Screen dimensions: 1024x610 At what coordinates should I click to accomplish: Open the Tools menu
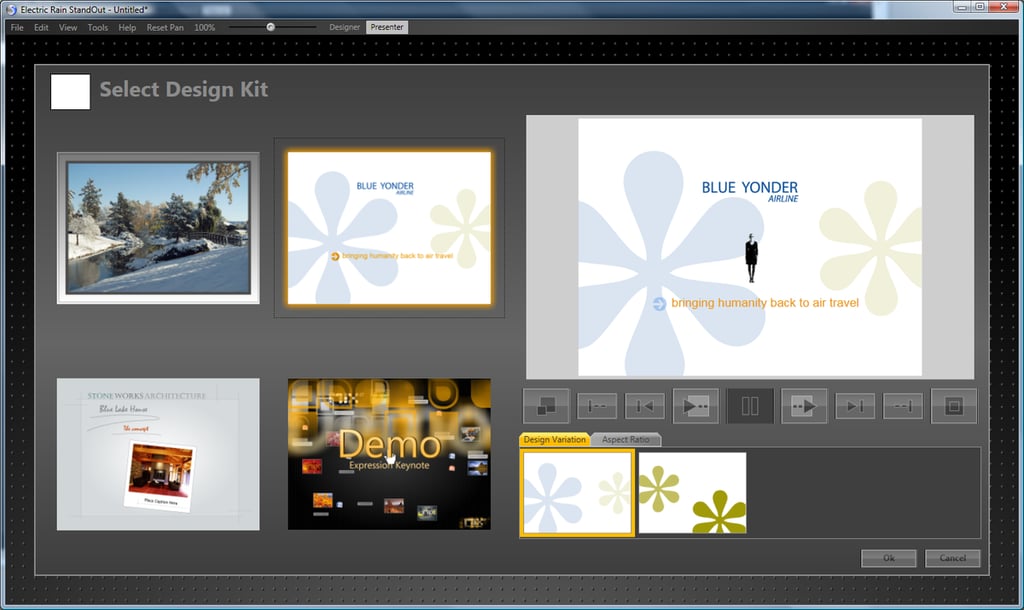click(x=97, y=27)
